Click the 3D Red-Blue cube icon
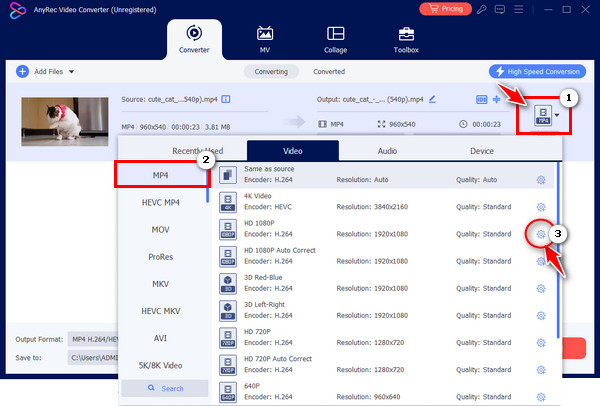 click(228, 284)
